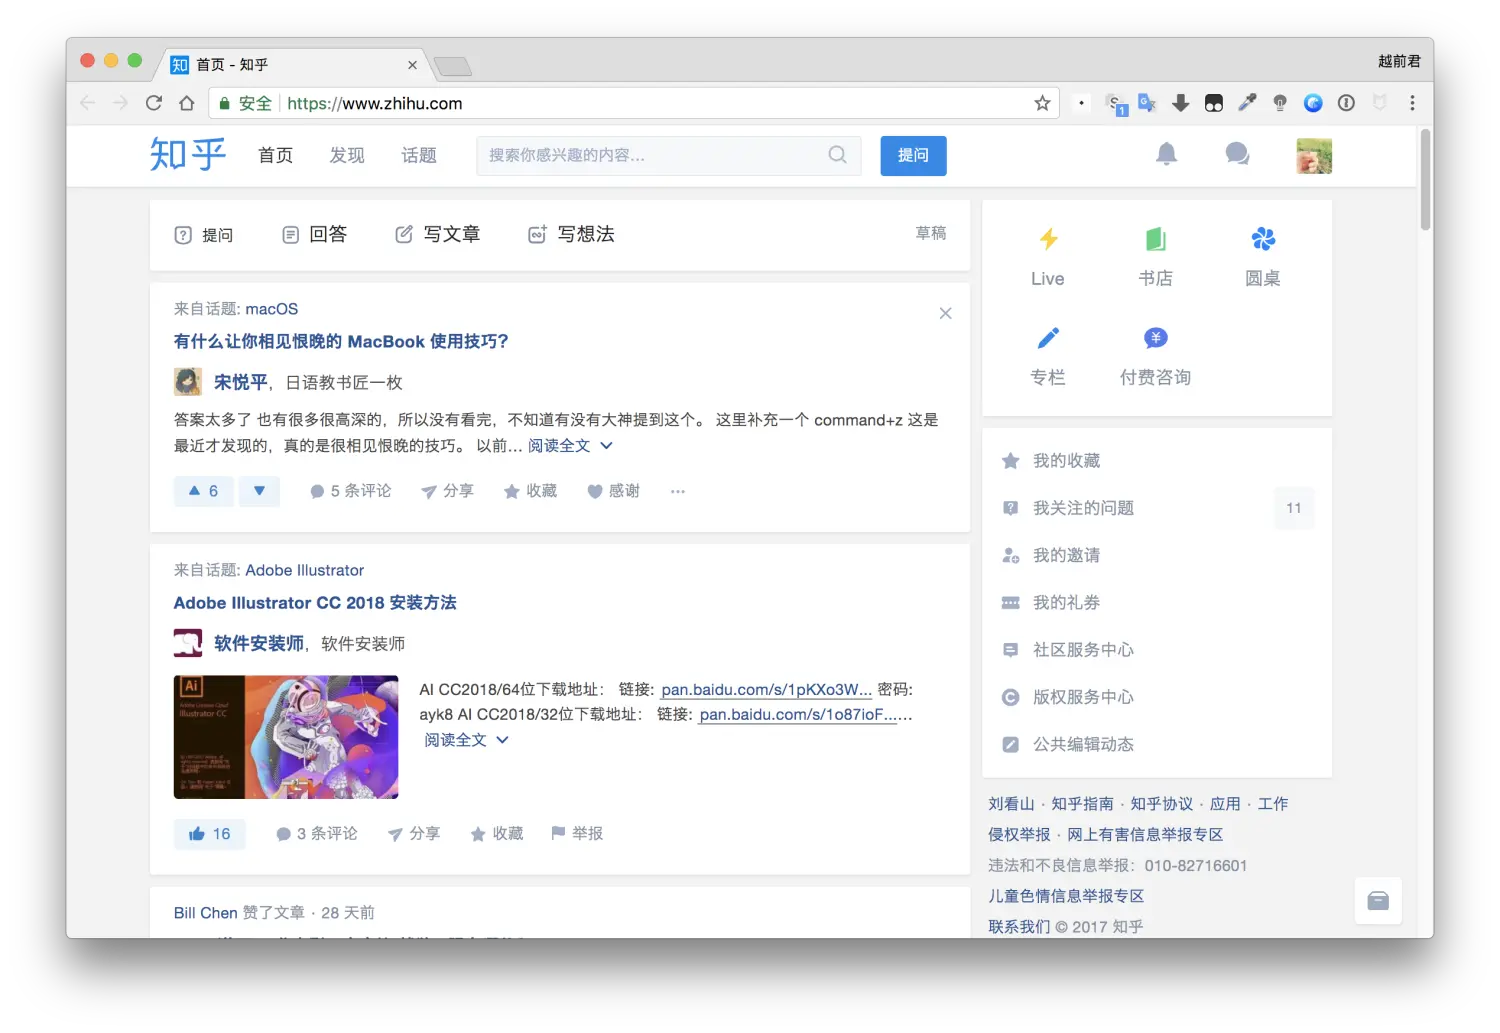The image size is (1500, 1033).
Task: Open the private messages chat icon
Action: click(1237, 154)
